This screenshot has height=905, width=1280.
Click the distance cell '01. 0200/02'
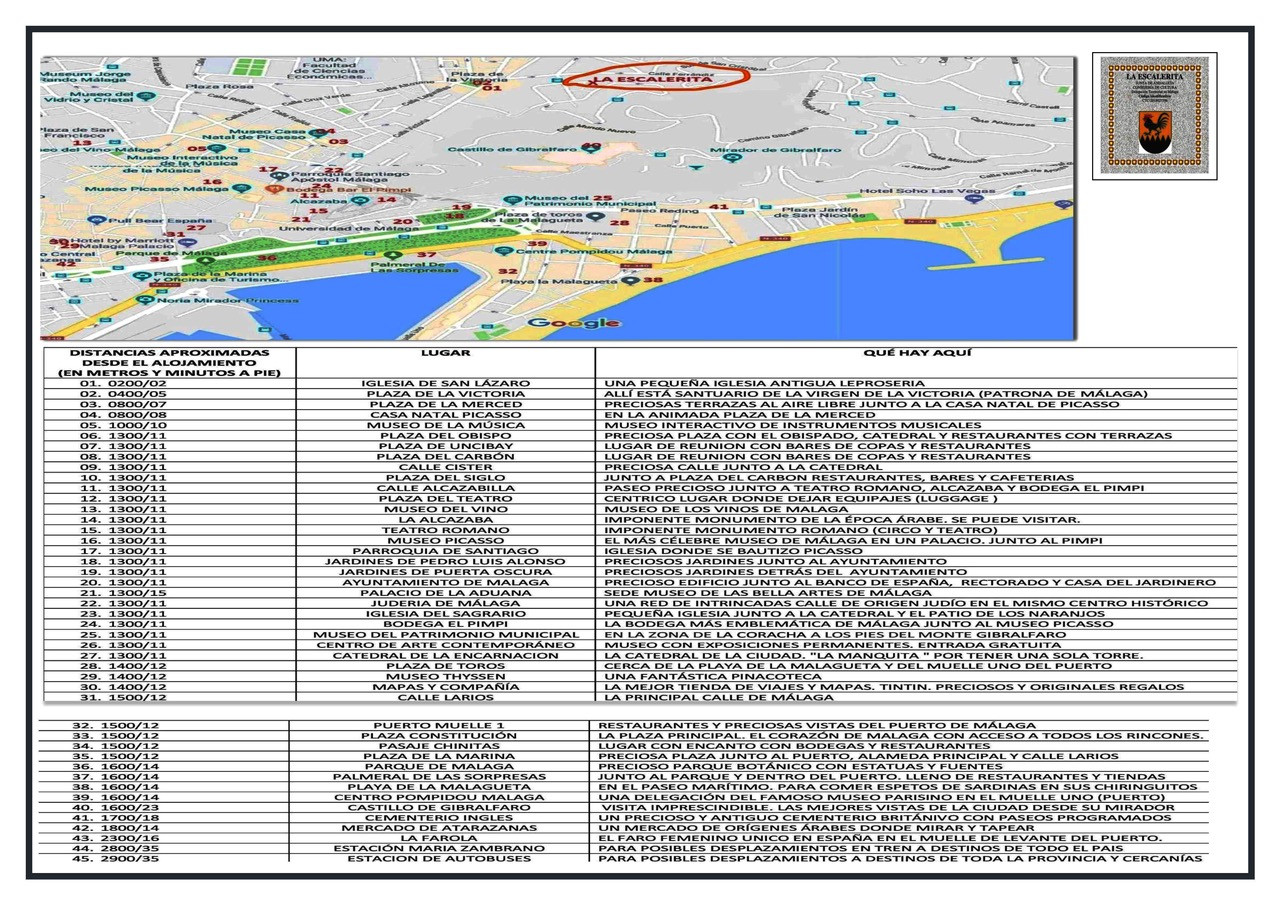coord(124,383)
